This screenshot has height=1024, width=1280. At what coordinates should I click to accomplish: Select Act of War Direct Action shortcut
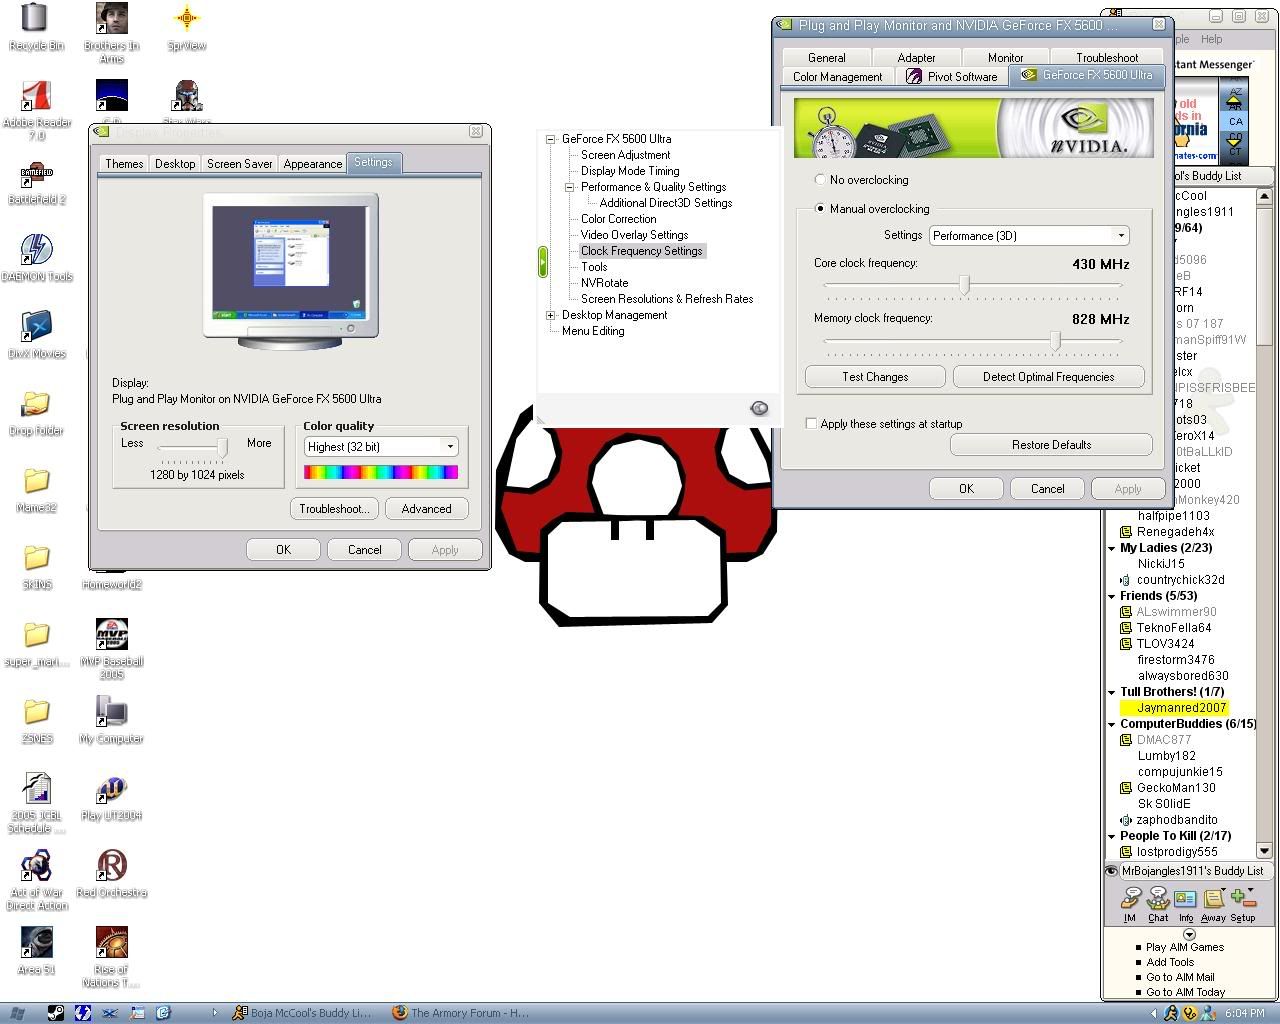(x=36, y=880)
